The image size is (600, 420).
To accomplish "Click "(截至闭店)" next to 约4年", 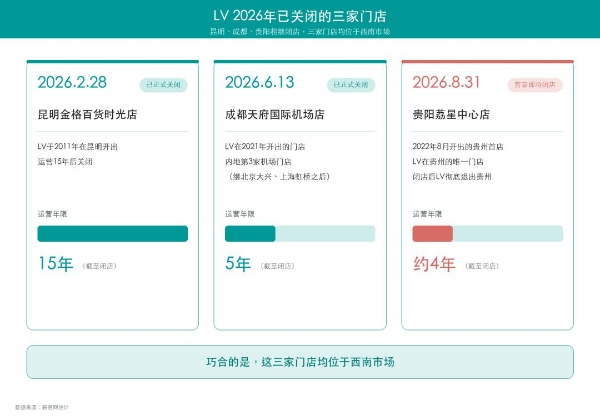I will pos(482,266).
